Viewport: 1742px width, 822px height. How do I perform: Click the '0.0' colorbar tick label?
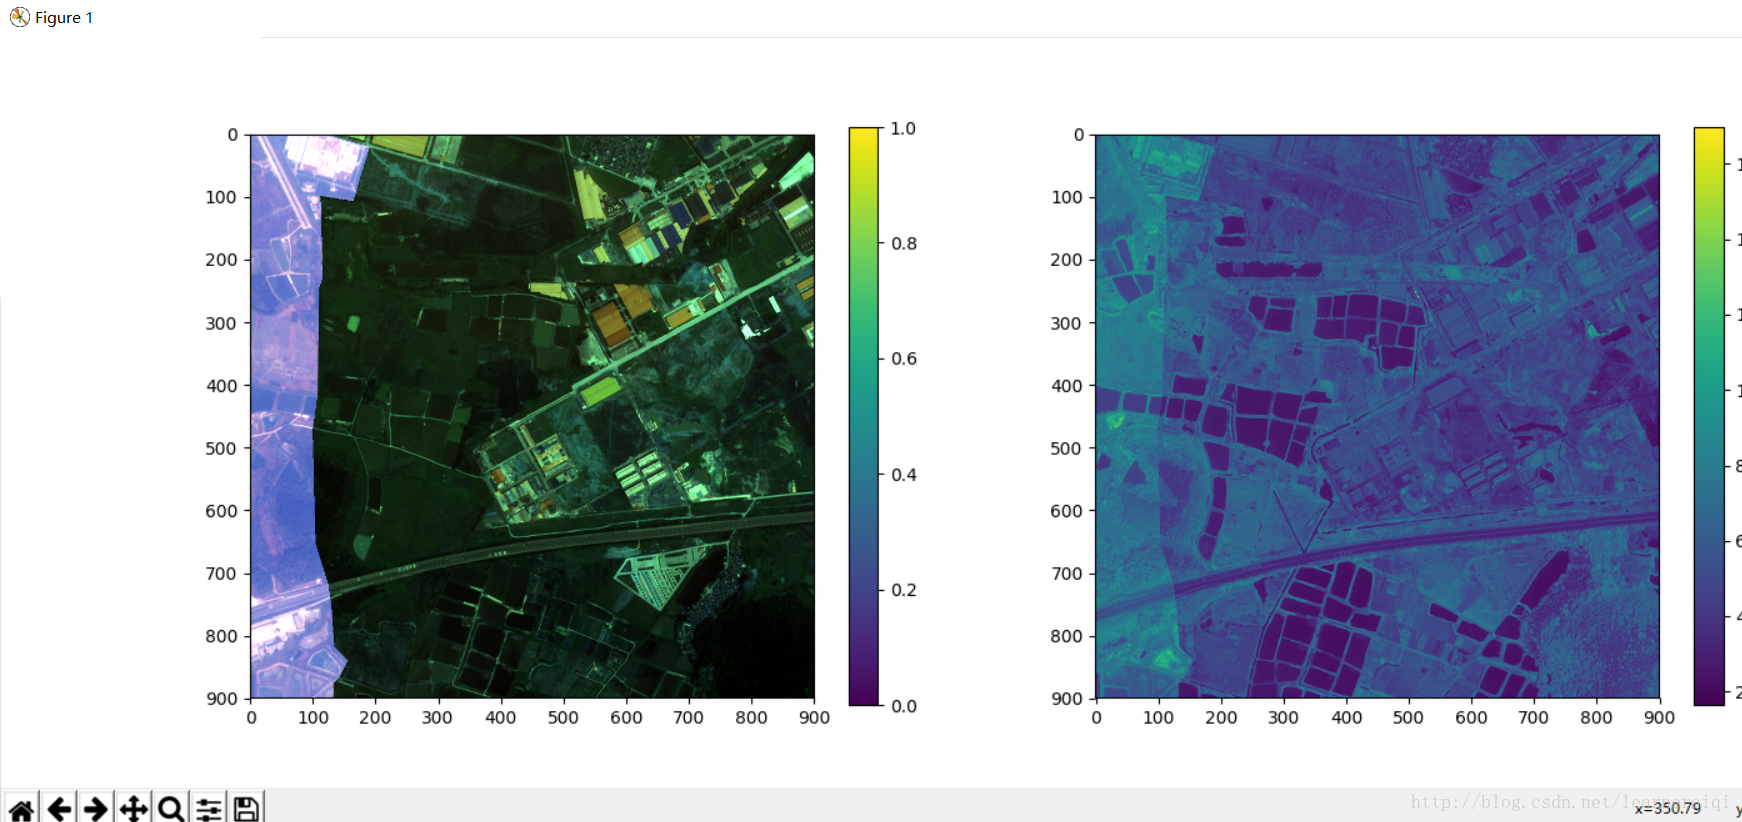click(904, 706)
